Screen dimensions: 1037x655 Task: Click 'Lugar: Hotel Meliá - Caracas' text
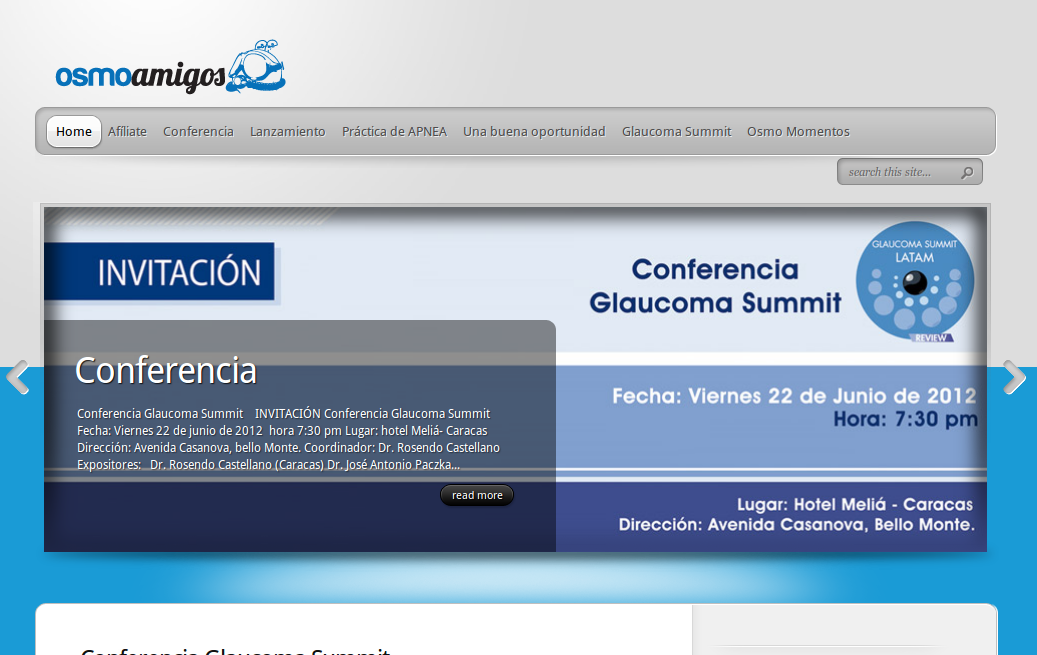point(855,505)
